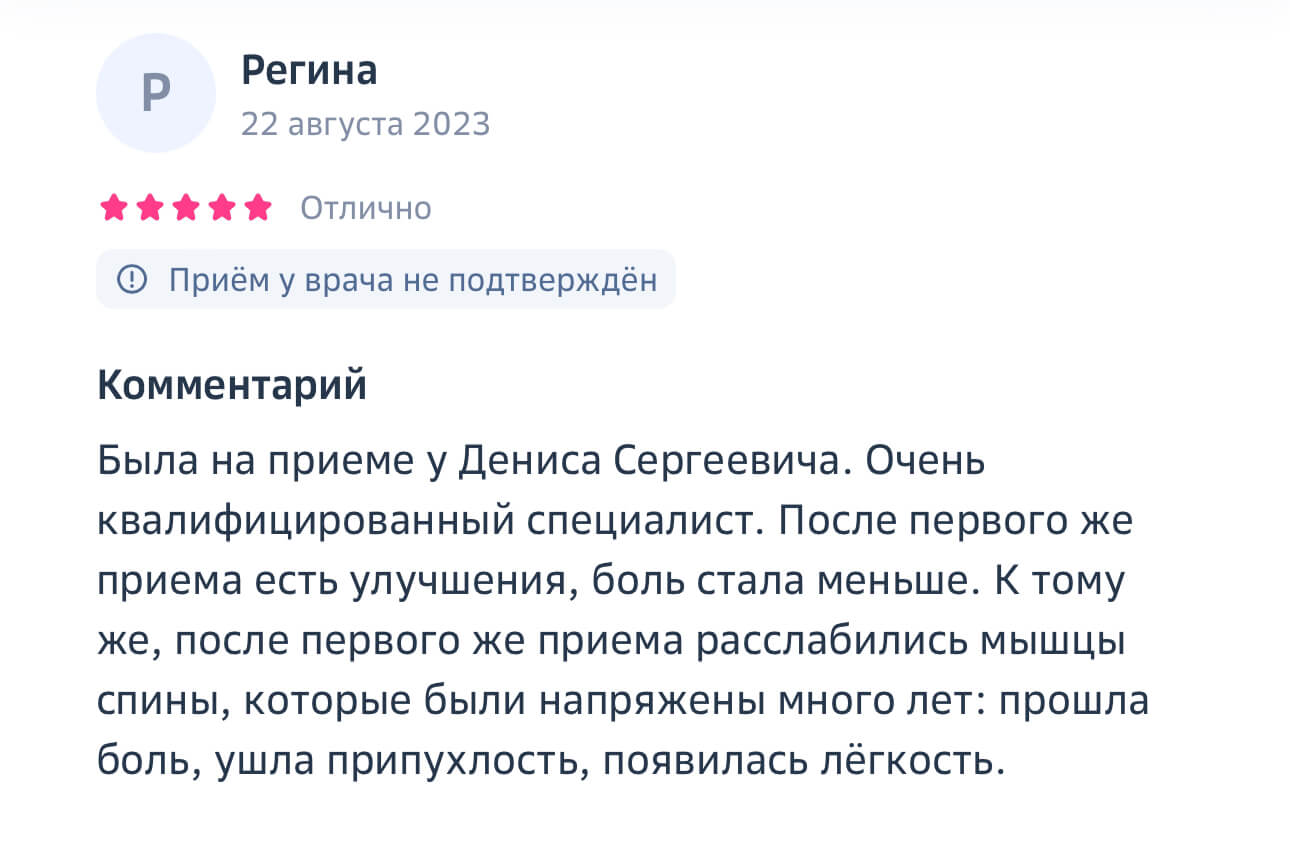Click the date 22 августа 2023
Viewport: 1290px width, 844px height.
365,124
